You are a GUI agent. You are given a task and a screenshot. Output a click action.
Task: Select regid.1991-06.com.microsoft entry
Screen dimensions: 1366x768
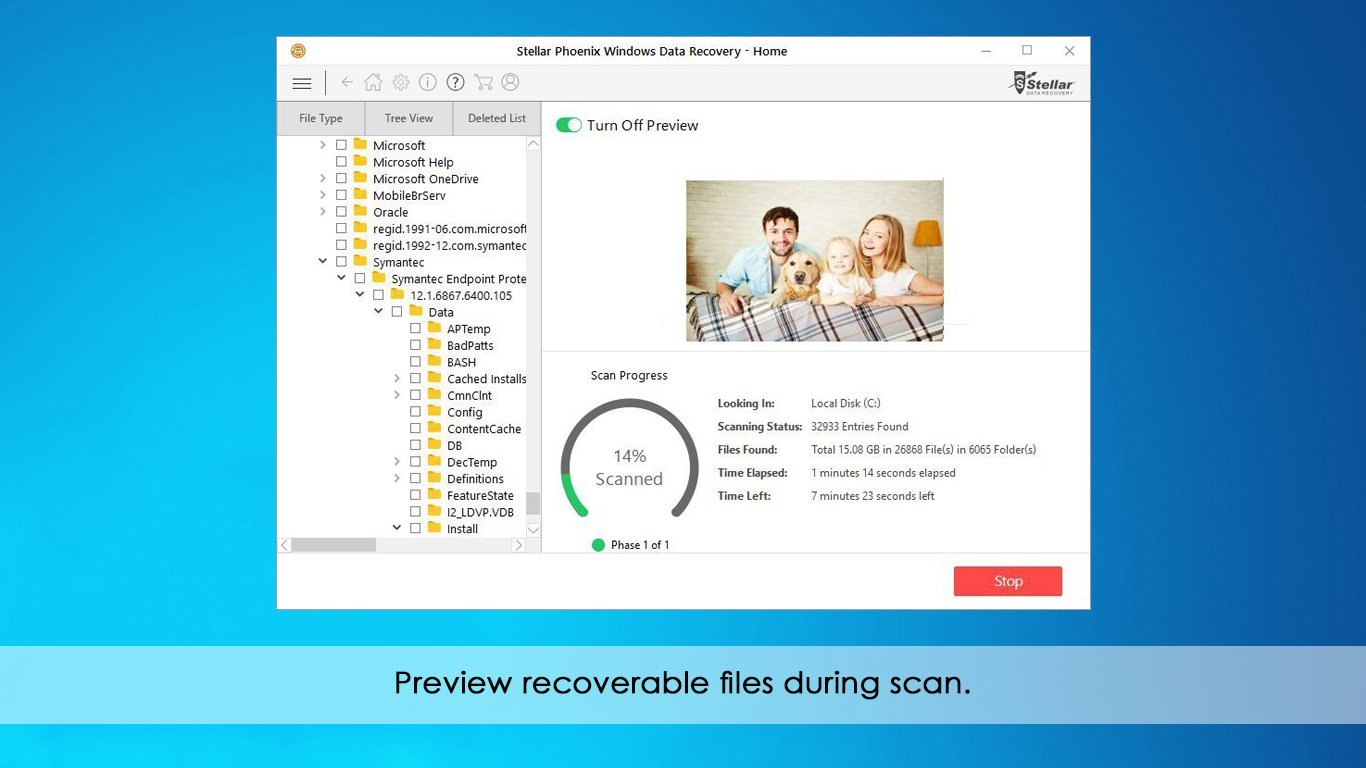(x=449, y=228)
